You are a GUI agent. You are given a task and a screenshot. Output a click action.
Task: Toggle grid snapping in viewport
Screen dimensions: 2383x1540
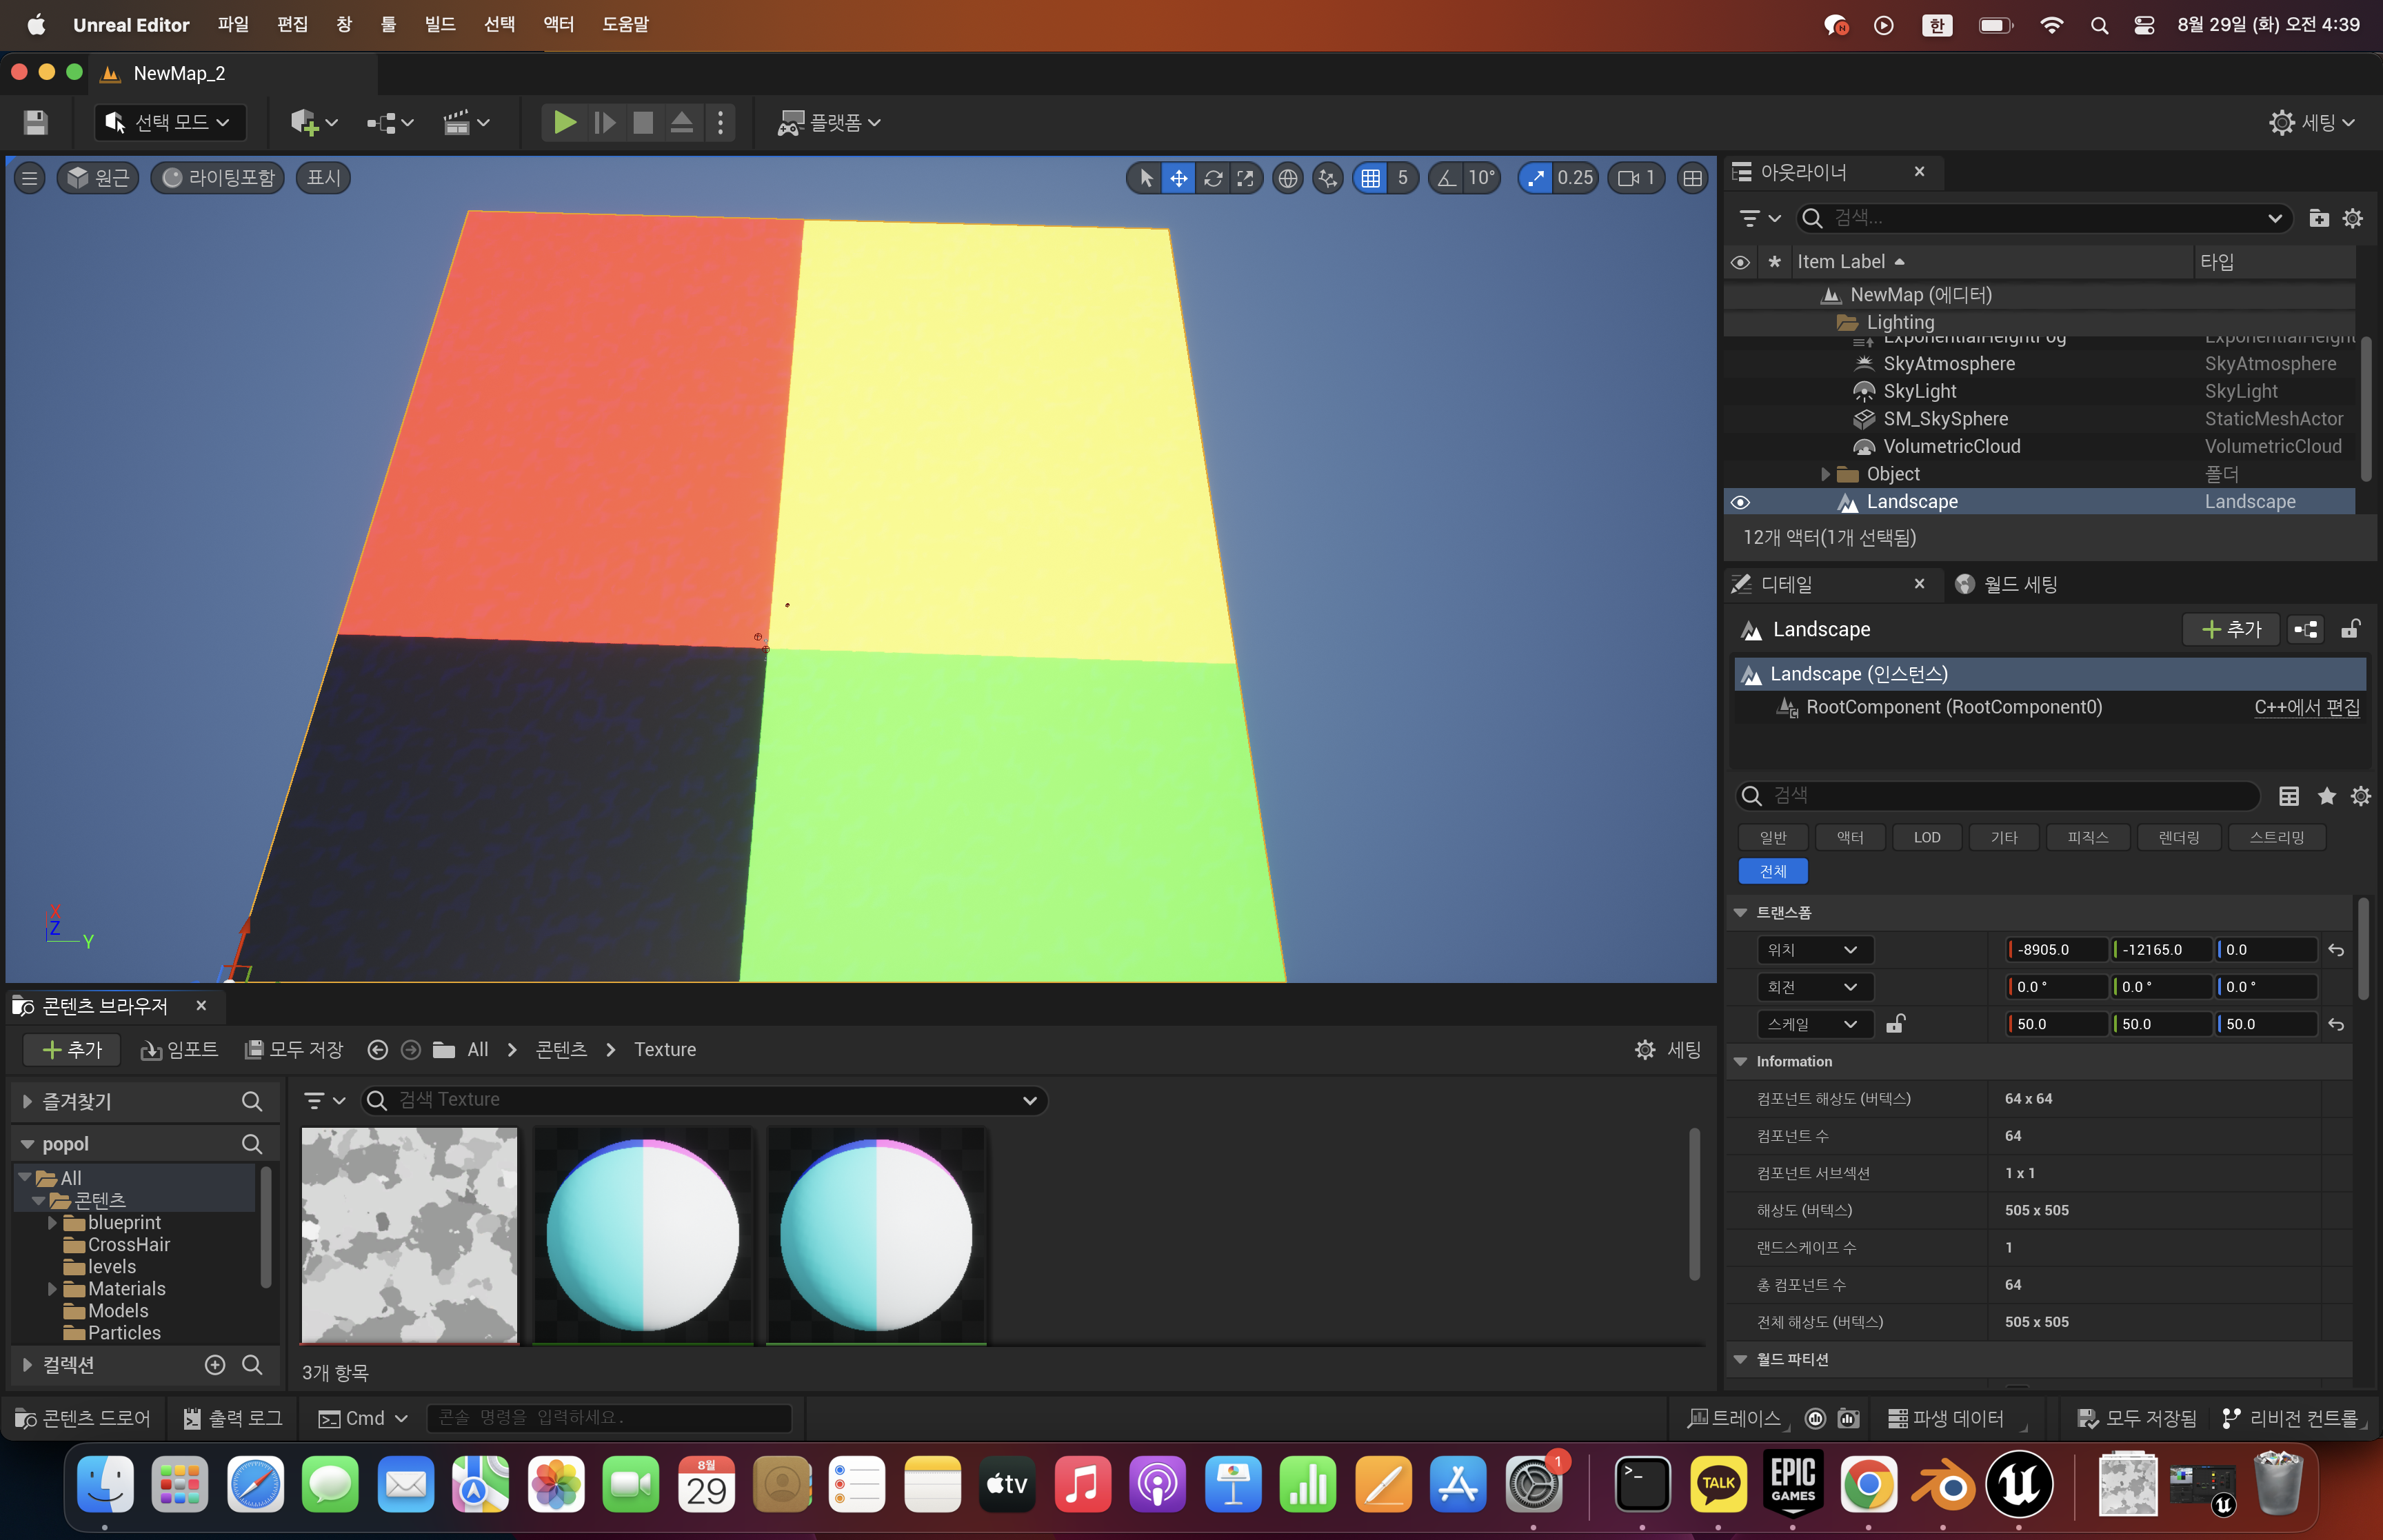click(x=1370, y=178)
